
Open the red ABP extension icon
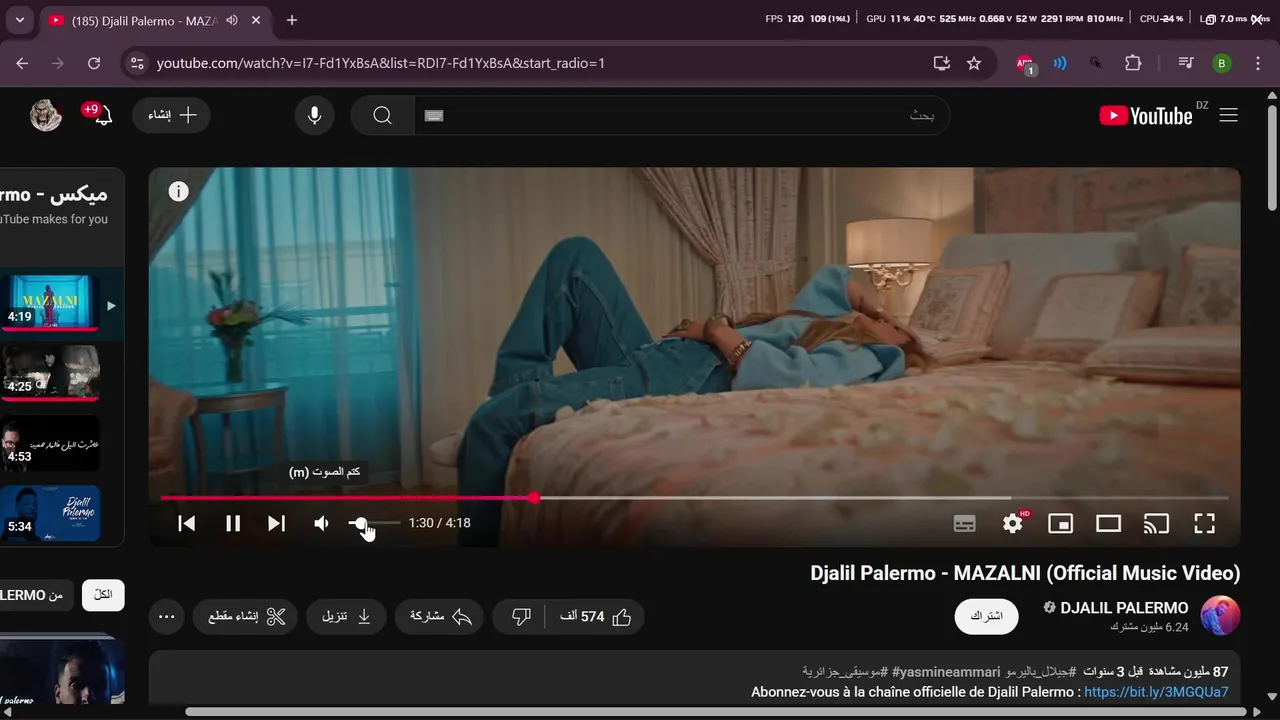tap(1025, 64)
